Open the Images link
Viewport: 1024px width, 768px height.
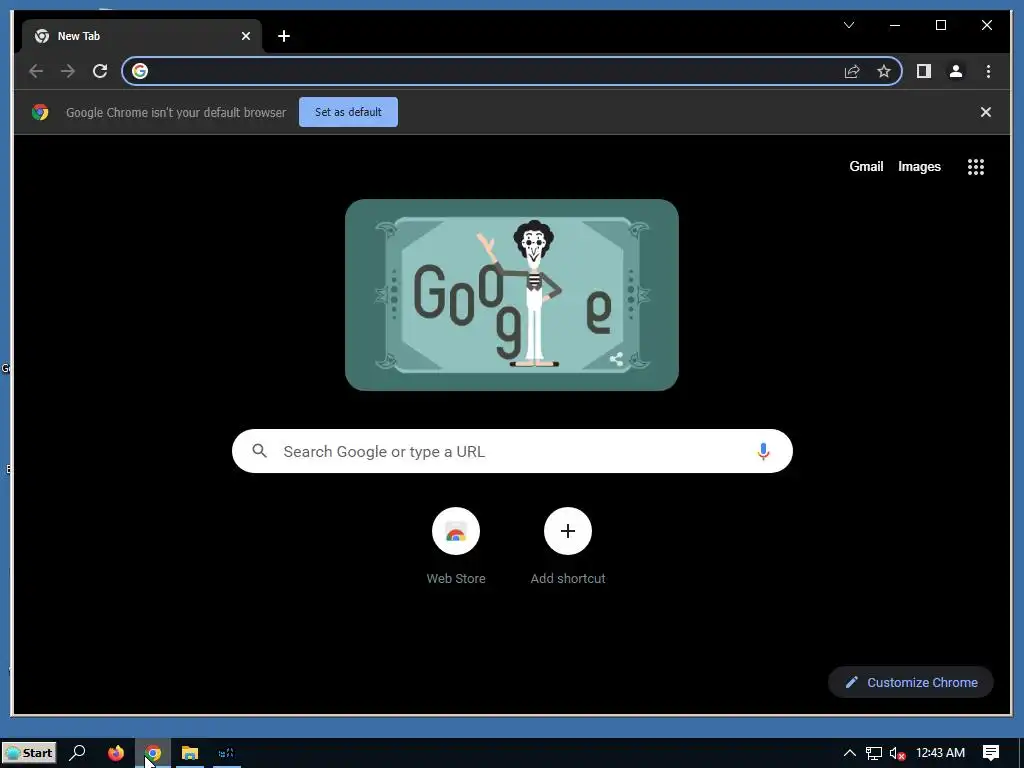pos(919,167)
